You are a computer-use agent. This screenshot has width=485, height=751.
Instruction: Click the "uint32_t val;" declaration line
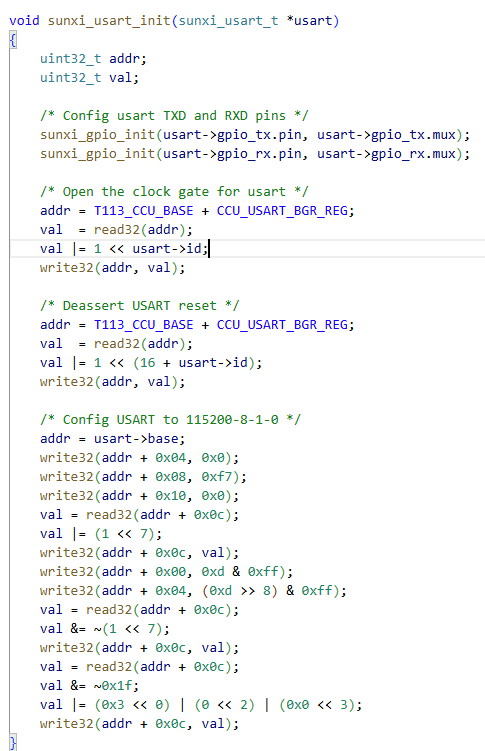tap(90, 77)
